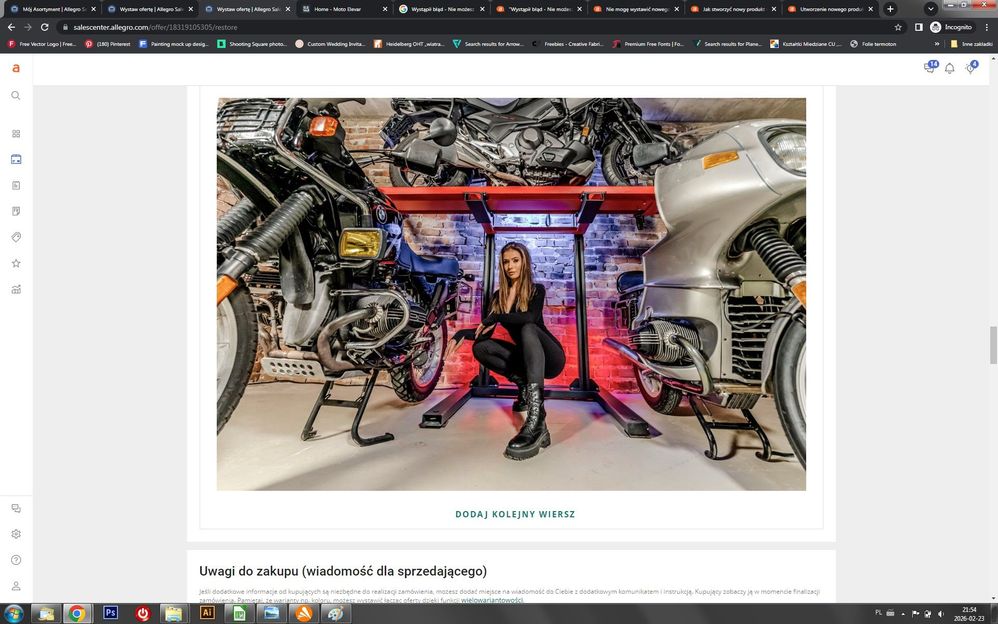Open the statistics chart icon in the sidebar
This screenshot has width=998, height=624.
click(16, 290)
